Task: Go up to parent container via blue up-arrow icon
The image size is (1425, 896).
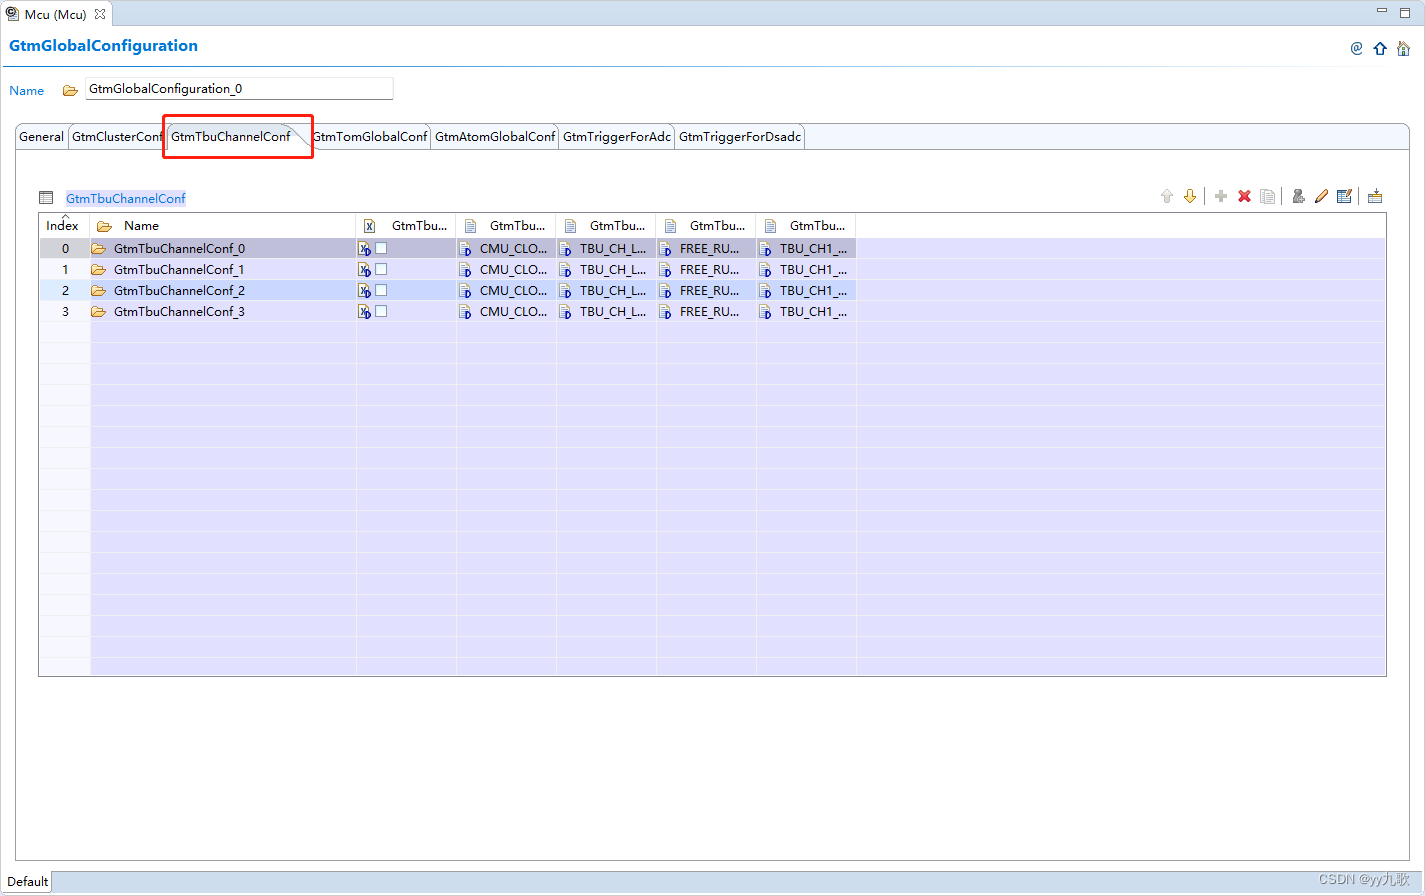Action: 1380,48
